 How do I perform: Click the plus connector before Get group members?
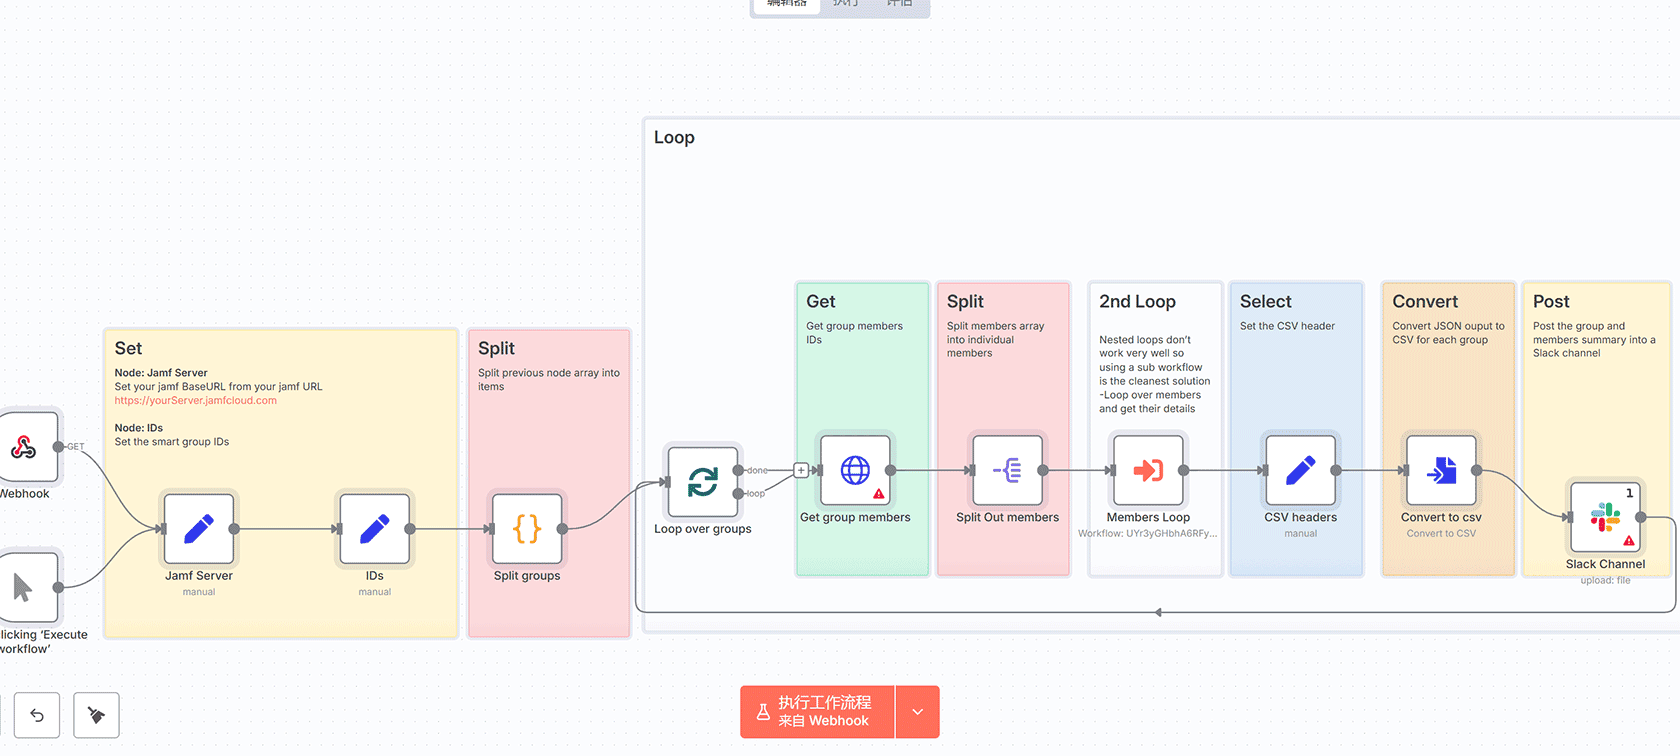[801, 470]
